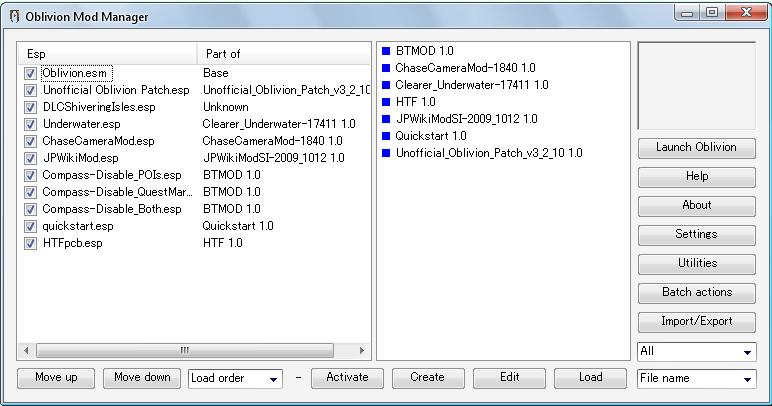772x406 pixels.
Task: Open the Load order sort dropdown
Action: point(235,378)
